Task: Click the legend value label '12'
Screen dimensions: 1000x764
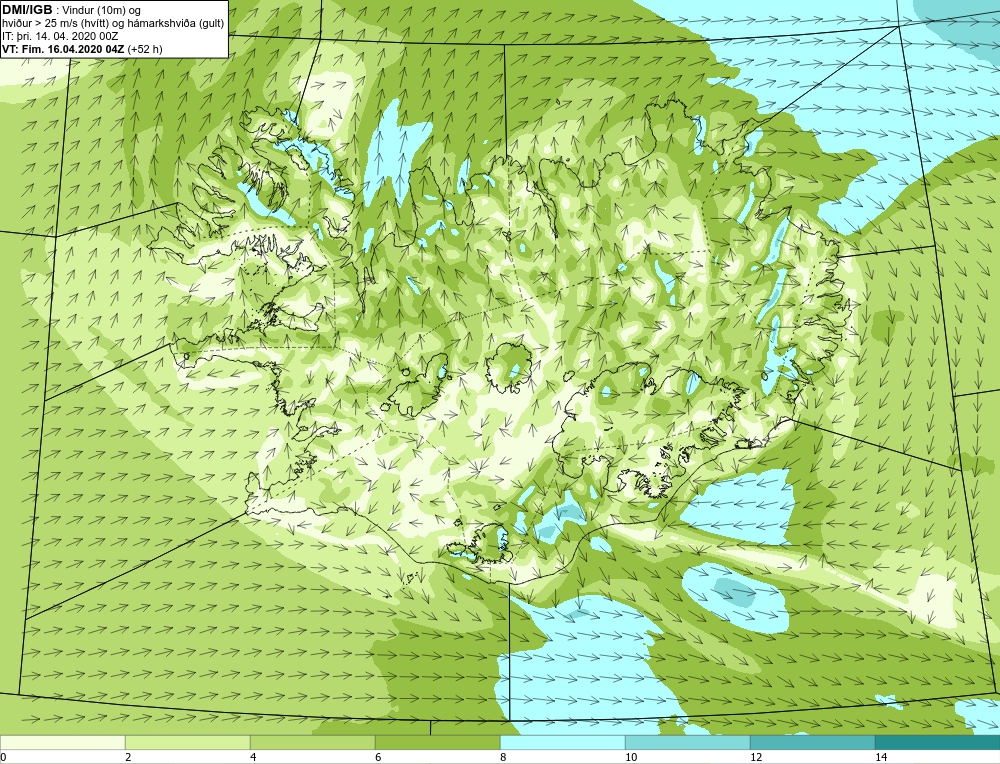Action: pos(756,757)
